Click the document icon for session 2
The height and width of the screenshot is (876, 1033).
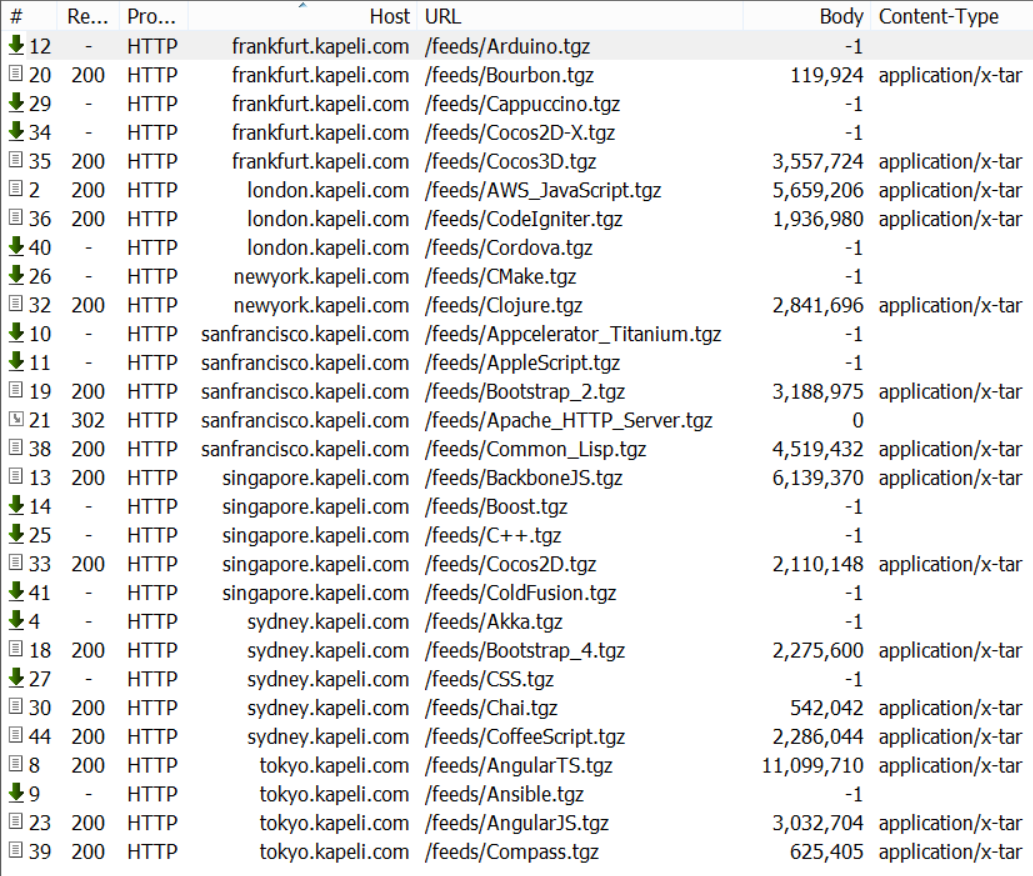pos(16,189)
